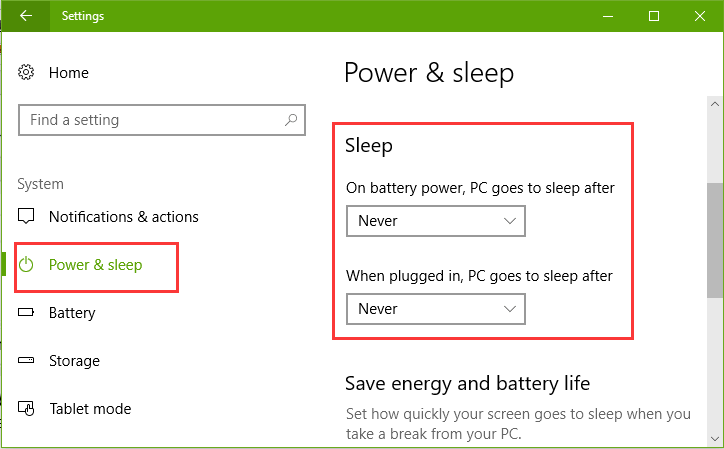The width and height of the screenshot is (724, 449).
Task: Click the magnifier icon in search box
Action: 290,120
